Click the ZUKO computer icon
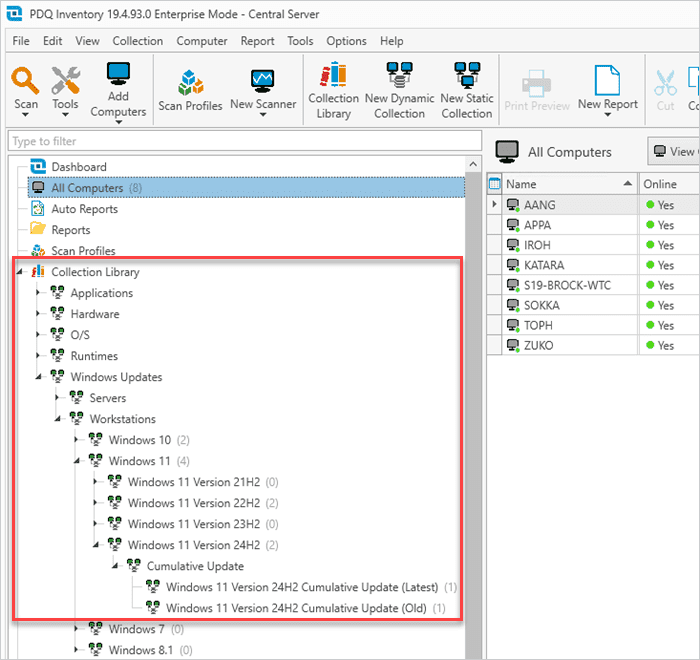 point(513,345)
